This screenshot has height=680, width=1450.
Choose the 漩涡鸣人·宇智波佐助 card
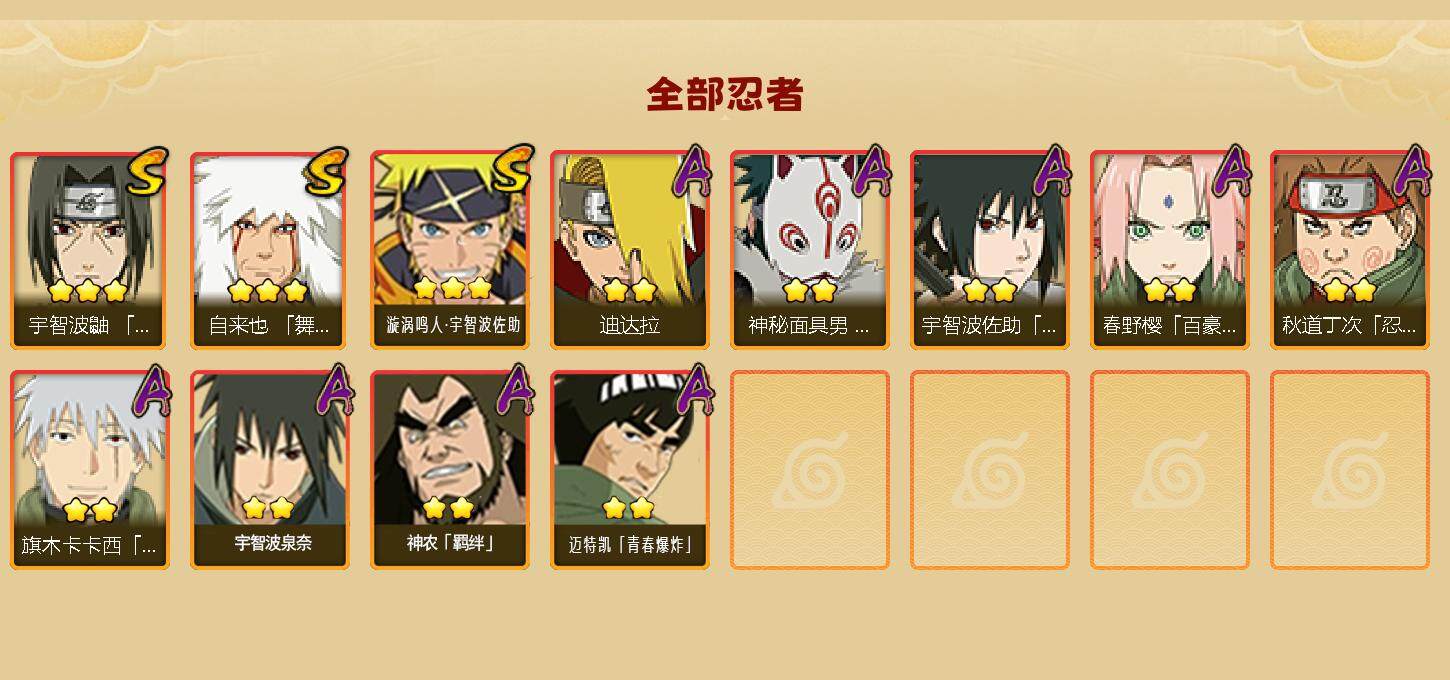click(450, 250)
